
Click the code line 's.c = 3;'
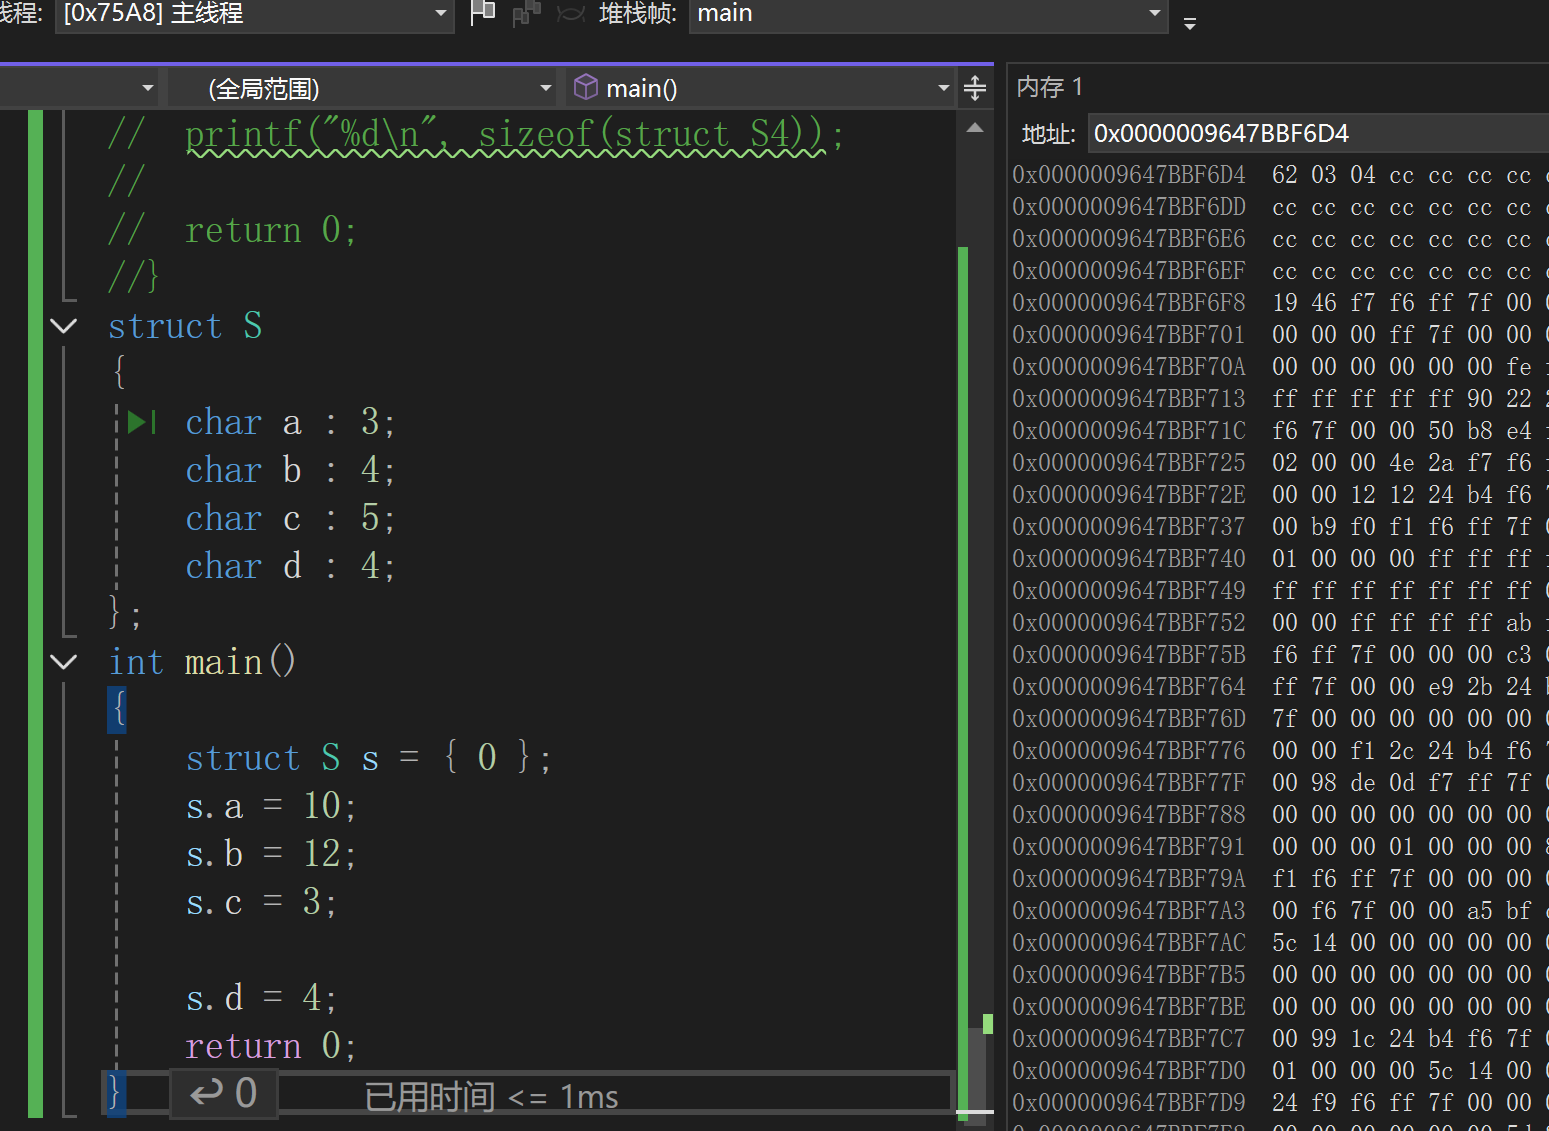(261, 902)
